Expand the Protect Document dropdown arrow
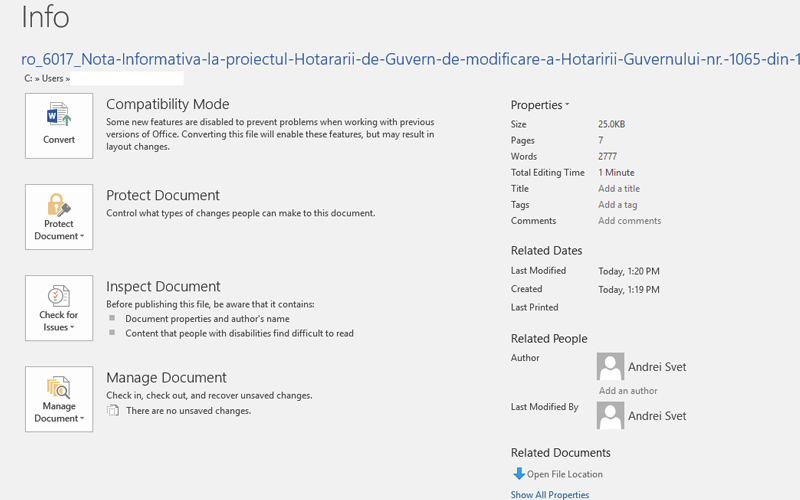The height and width of the screenshot is (500, 800). pyautogui.click(x=81, y=237)
